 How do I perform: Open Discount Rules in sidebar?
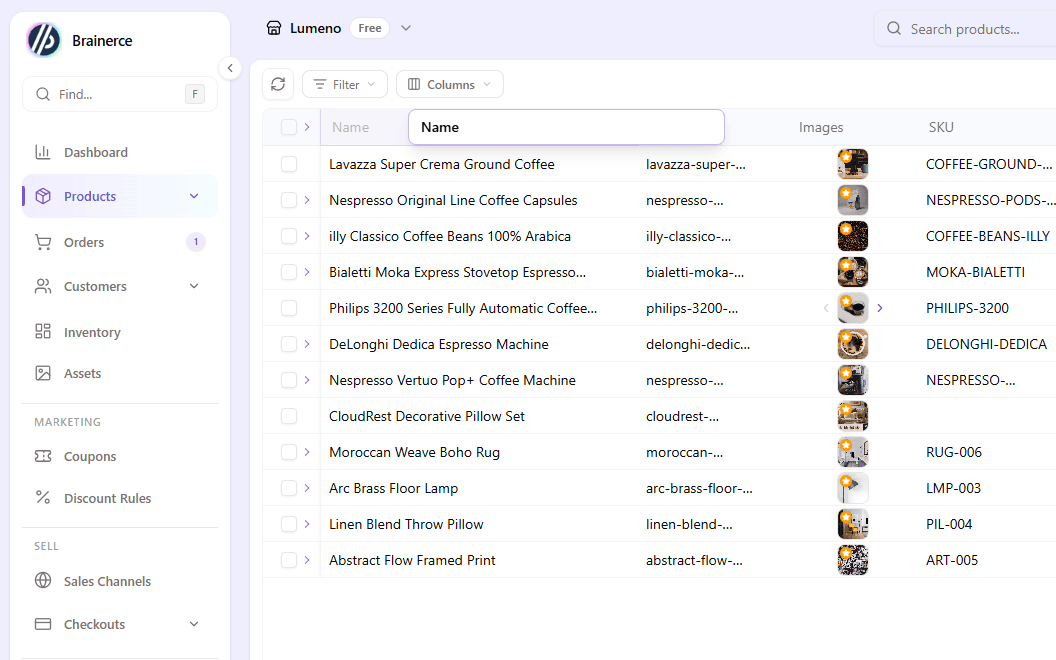120,498
